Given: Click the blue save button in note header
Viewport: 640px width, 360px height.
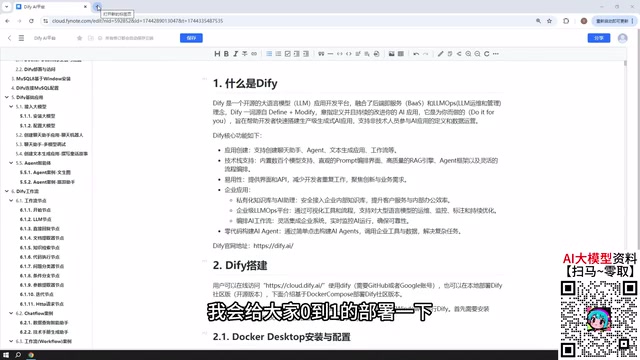Looking at the screenshot, I should [x=191, y=38].
